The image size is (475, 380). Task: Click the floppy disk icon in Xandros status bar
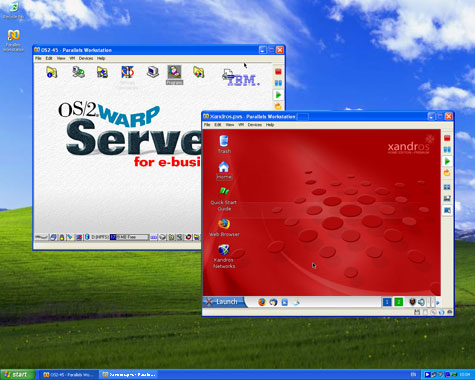[x=417, y=312]
